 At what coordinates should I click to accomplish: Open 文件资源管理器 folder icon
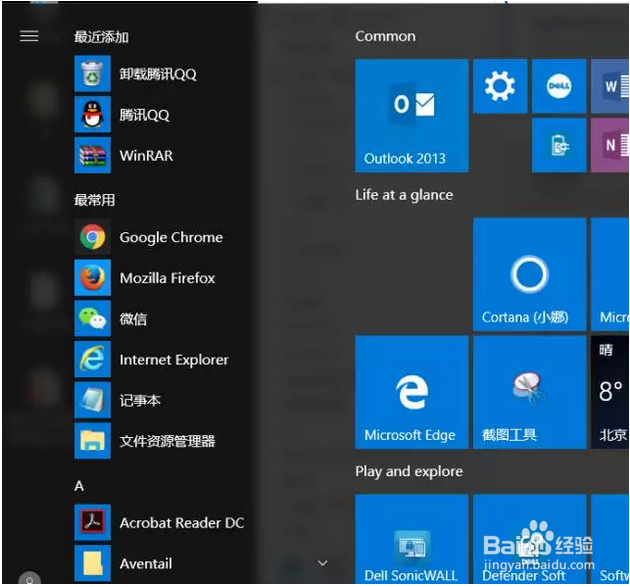(92, 440)
